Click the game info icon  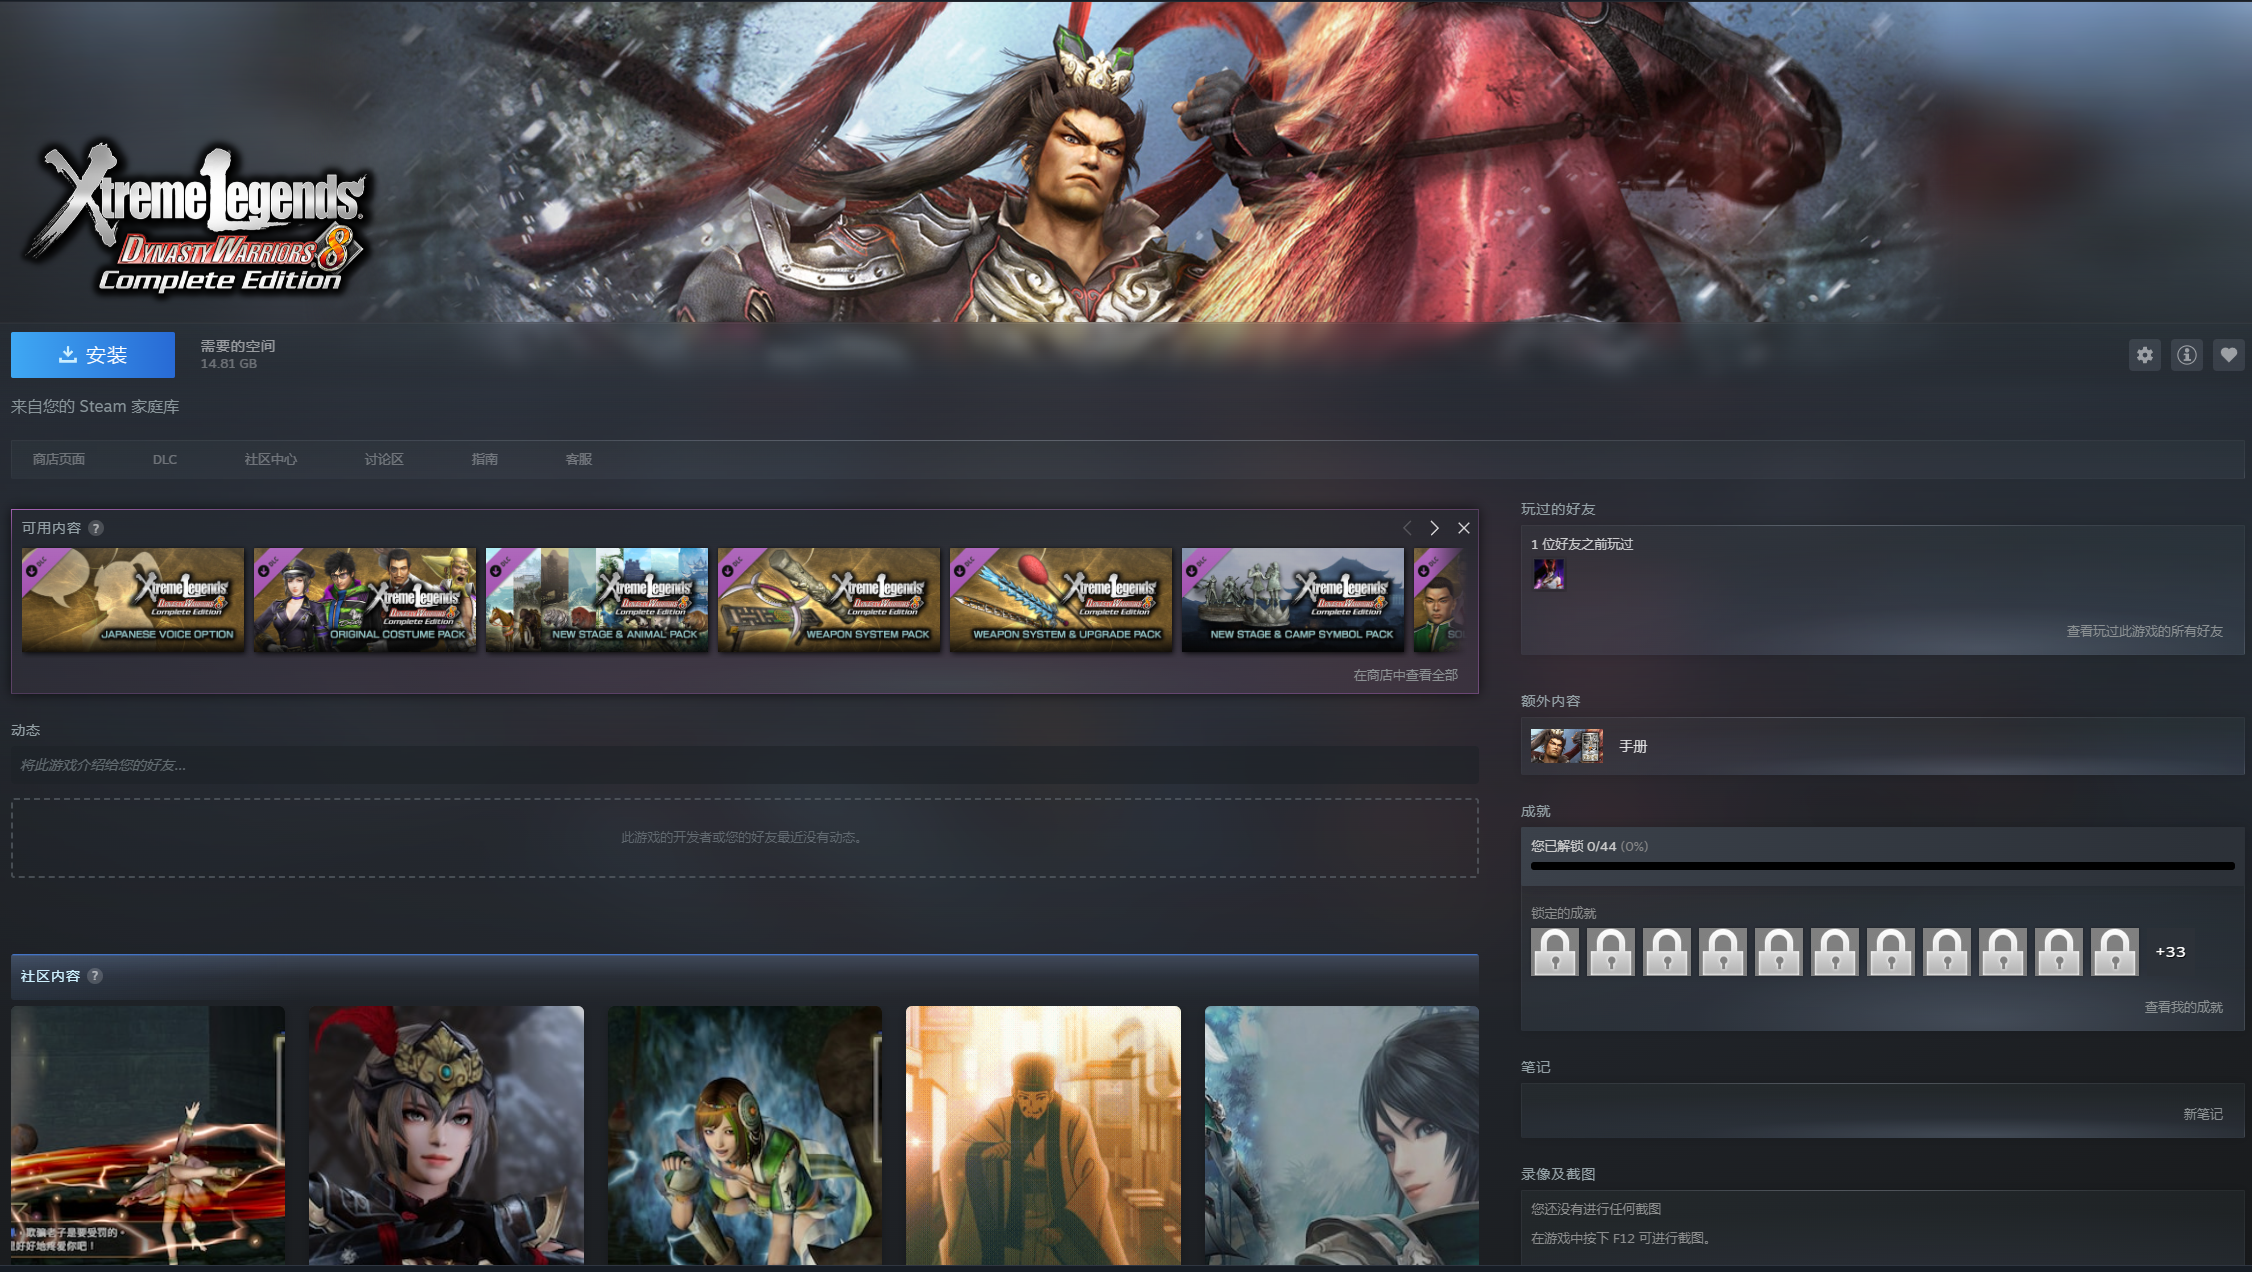2186,355
